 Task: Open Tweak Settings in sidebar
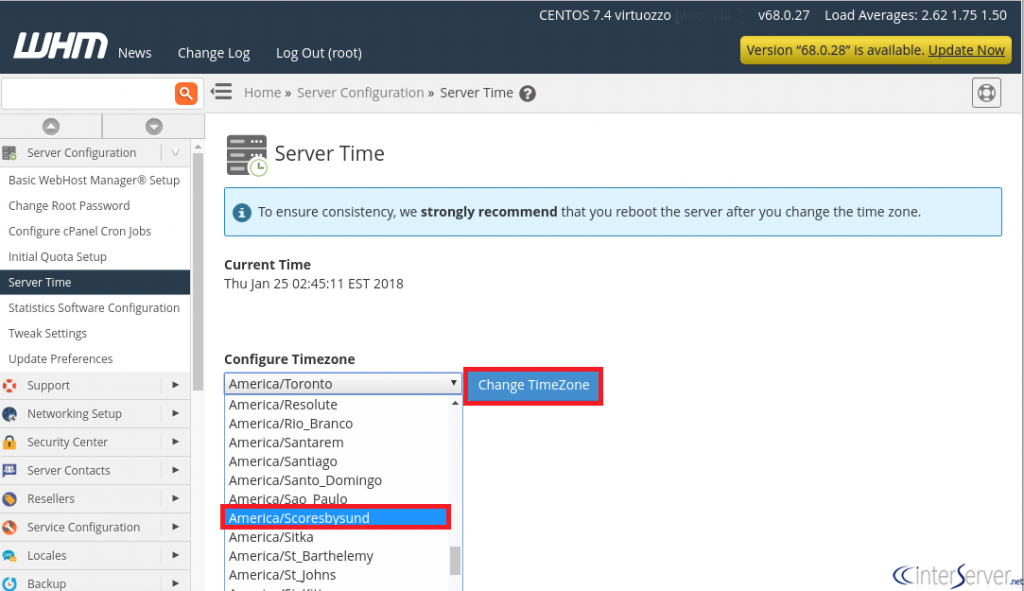pyautogui.click(x=48, y=334)
